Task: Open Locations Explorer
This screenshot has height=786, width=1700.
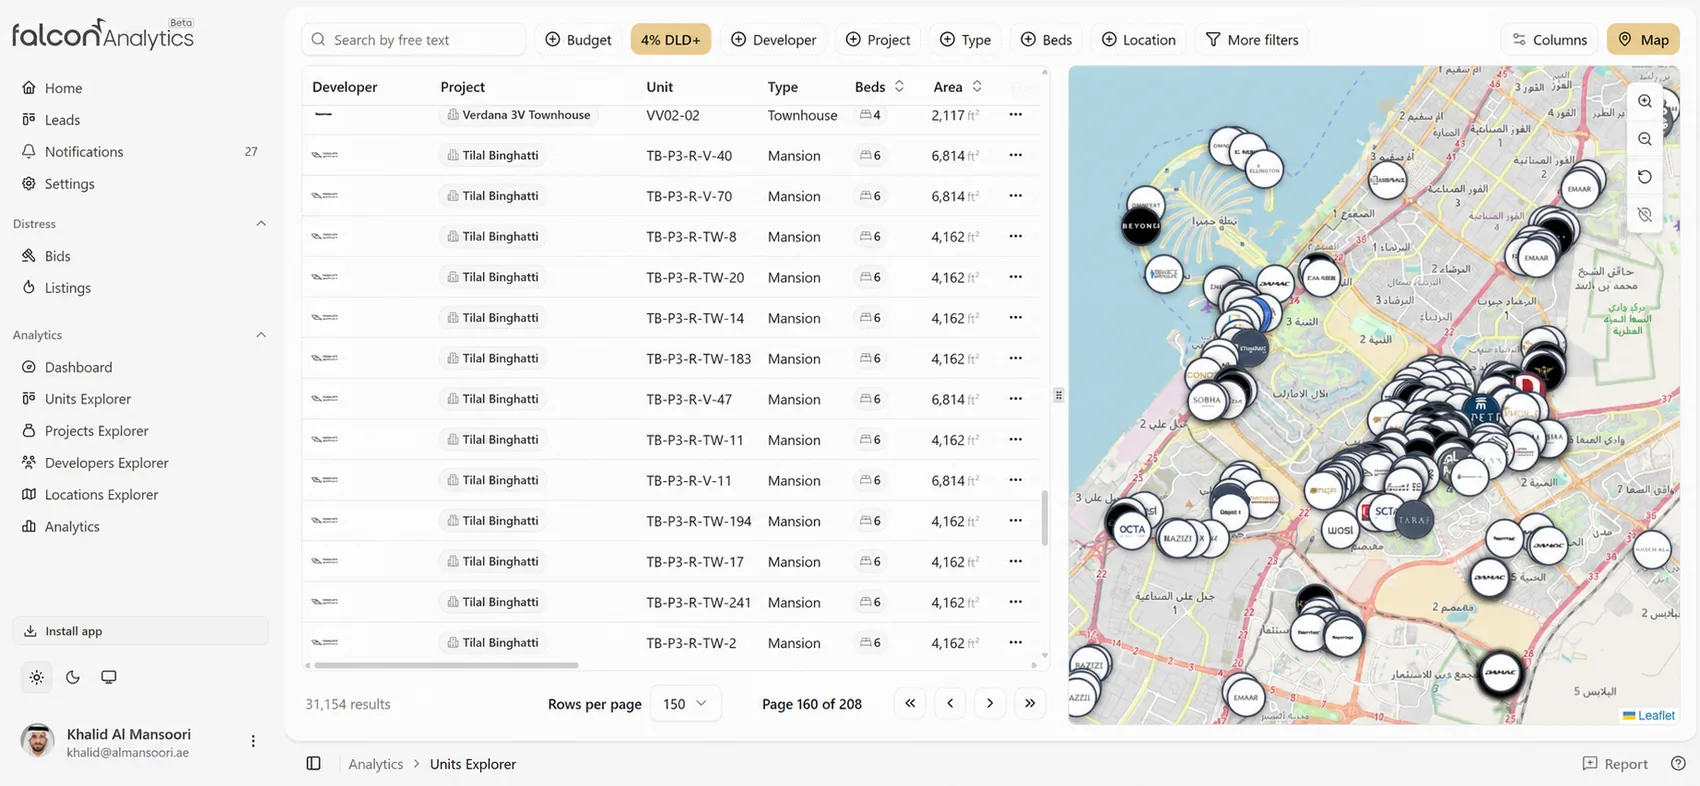Action: [x=101, y=495]
